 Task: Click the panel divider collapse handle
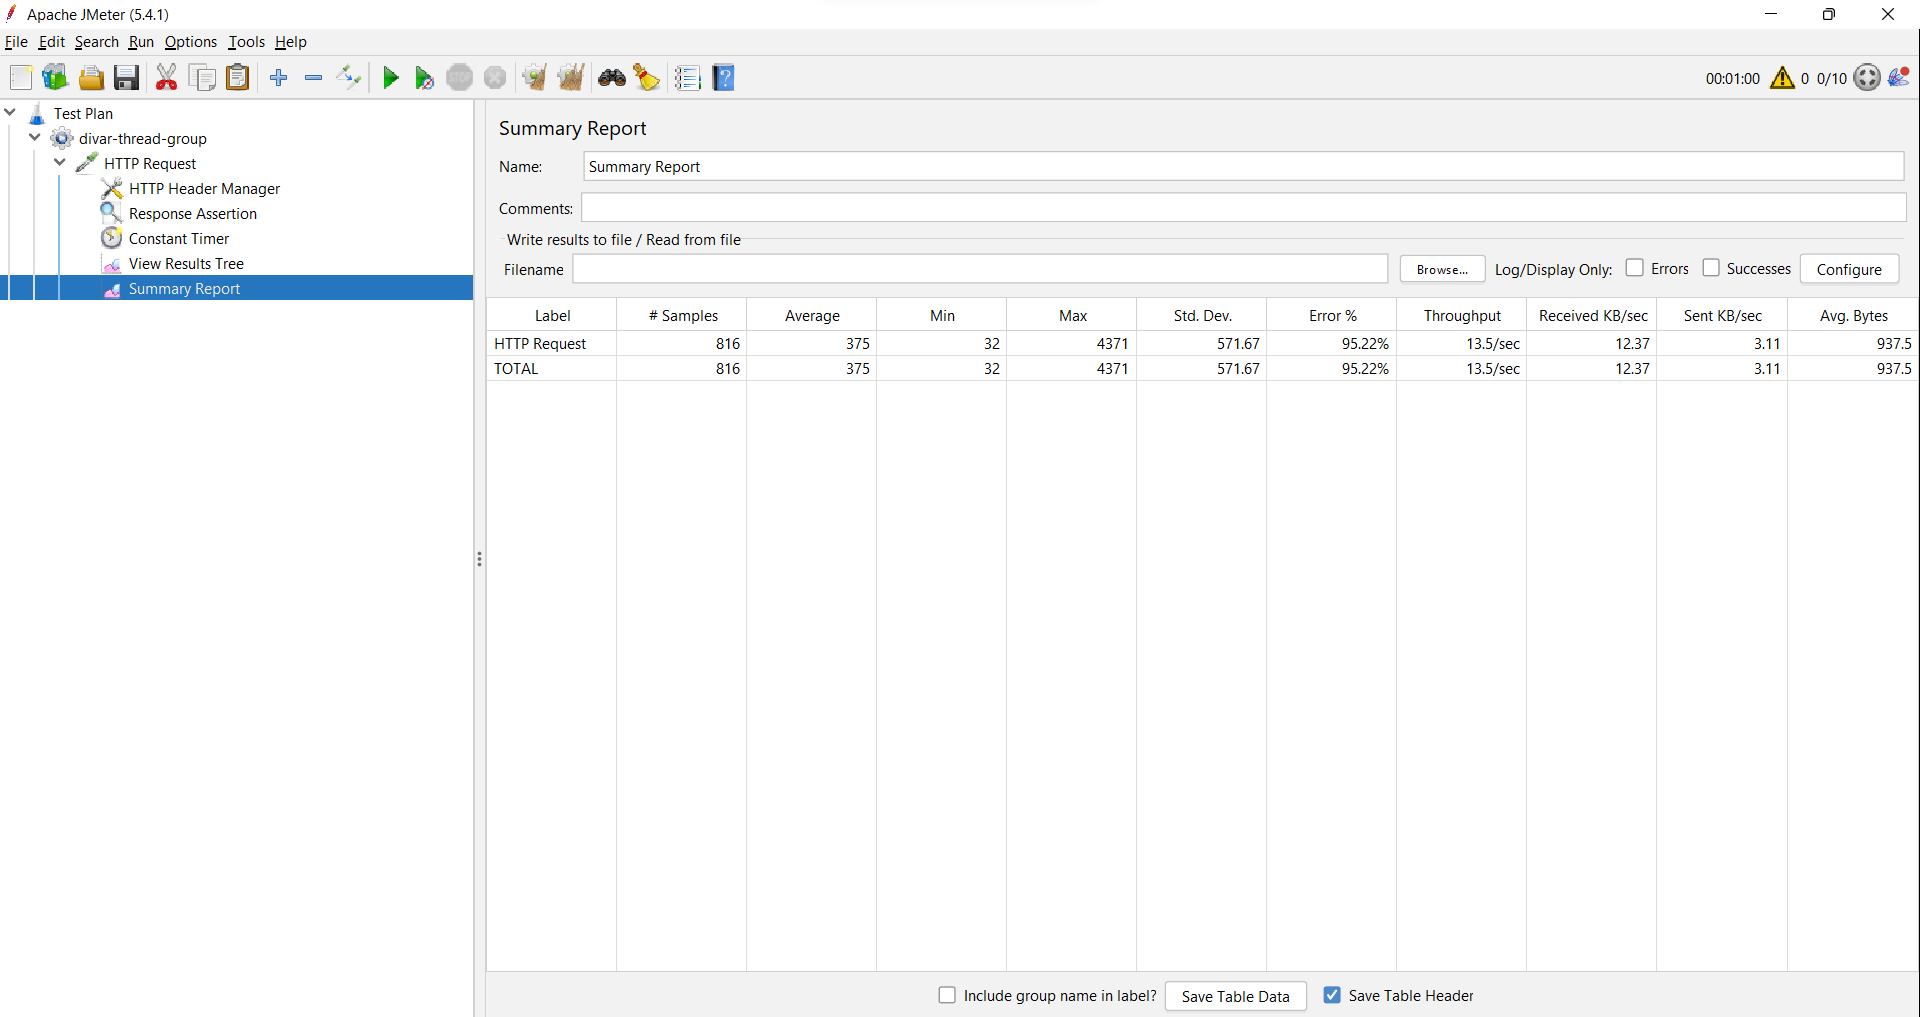click(480, 559)
